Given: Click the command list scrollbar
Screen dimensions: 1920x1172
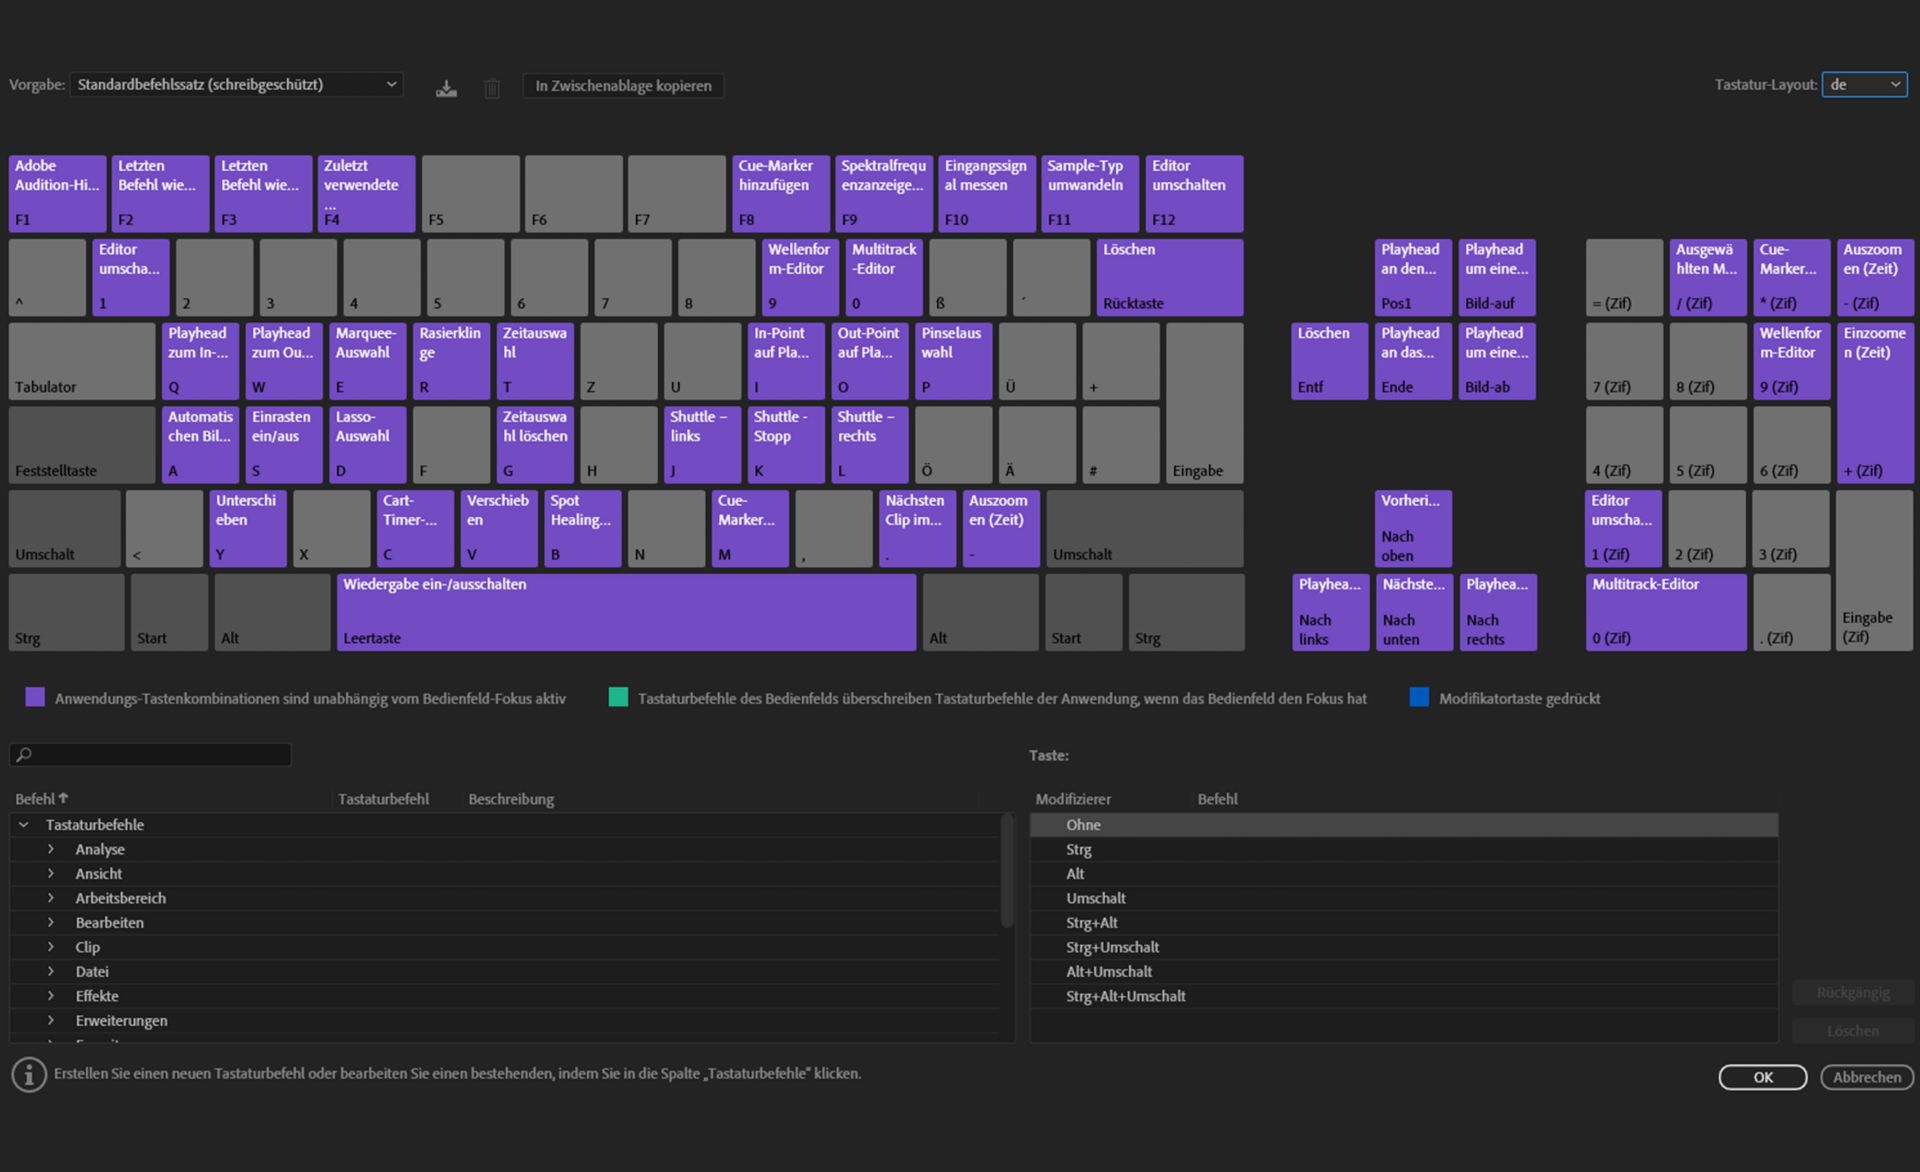Looking at the screenshot, I should (x=1007, y=870).
